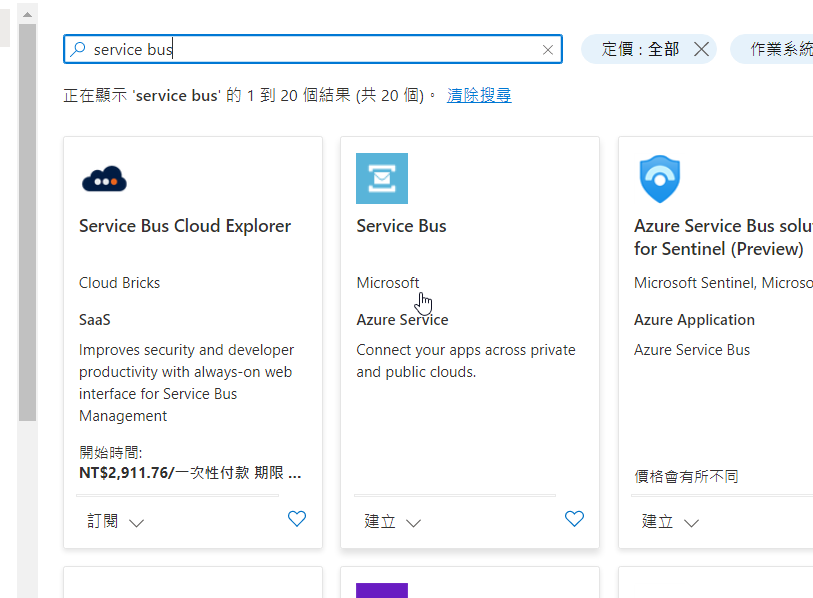Open Service Bus Cloud Explorer cloud icon
813x598 pixels.
(x=104, y=179)
